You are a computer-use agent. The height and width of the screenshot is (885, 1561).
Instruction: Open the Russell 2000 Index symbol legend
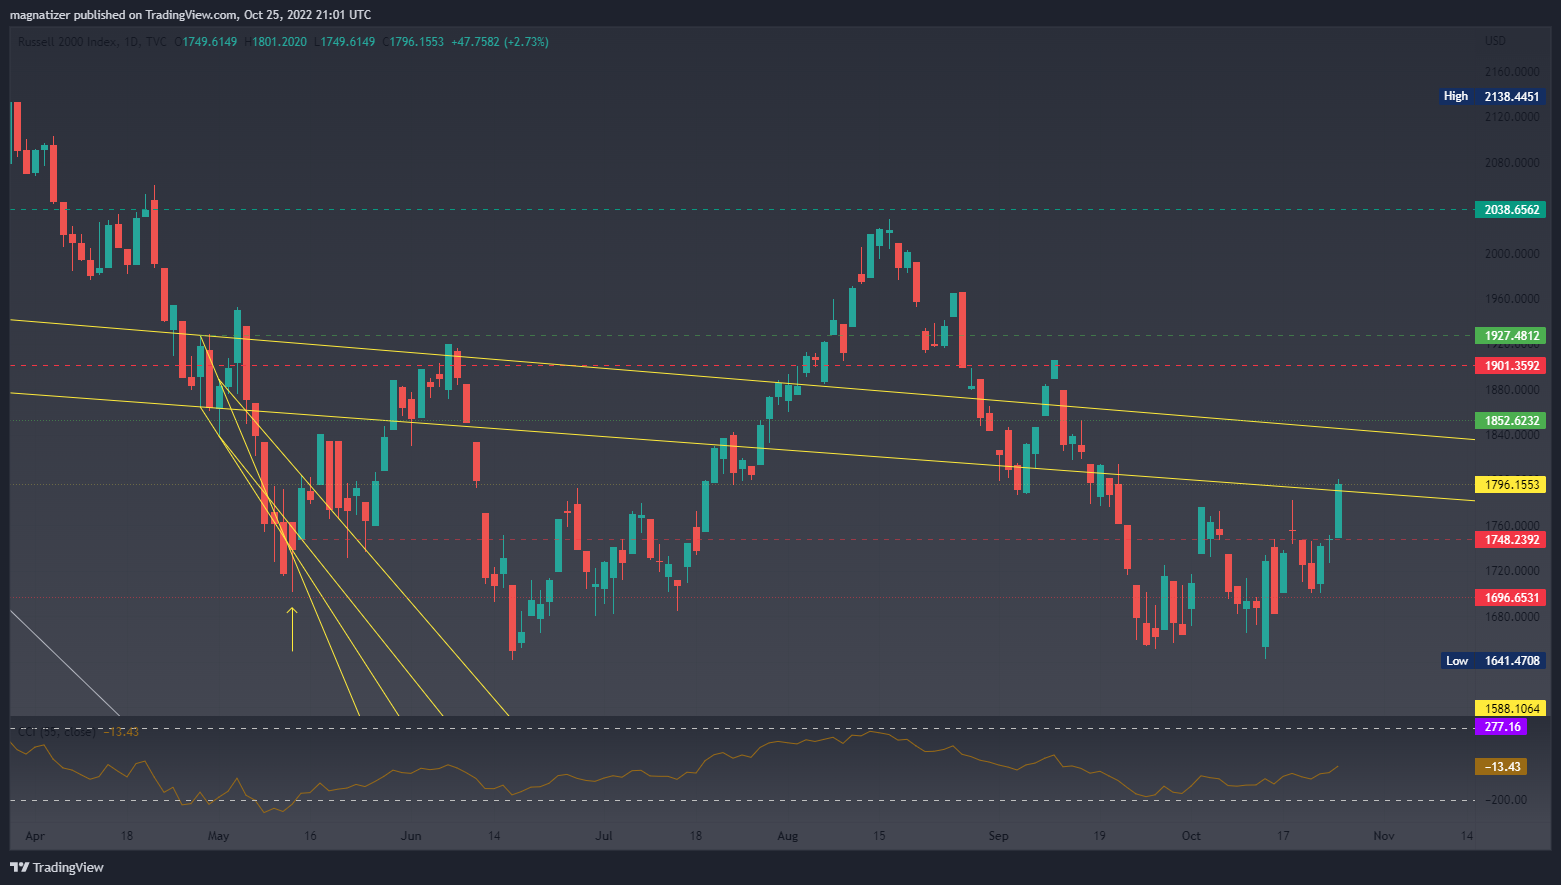pos(66,42)
